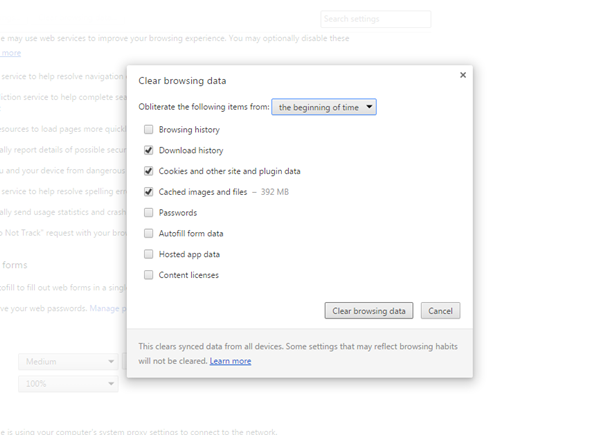Screen dimensions: 600x435
Task: Uncheck the Download history checkbox
Action: pos(149,150)
